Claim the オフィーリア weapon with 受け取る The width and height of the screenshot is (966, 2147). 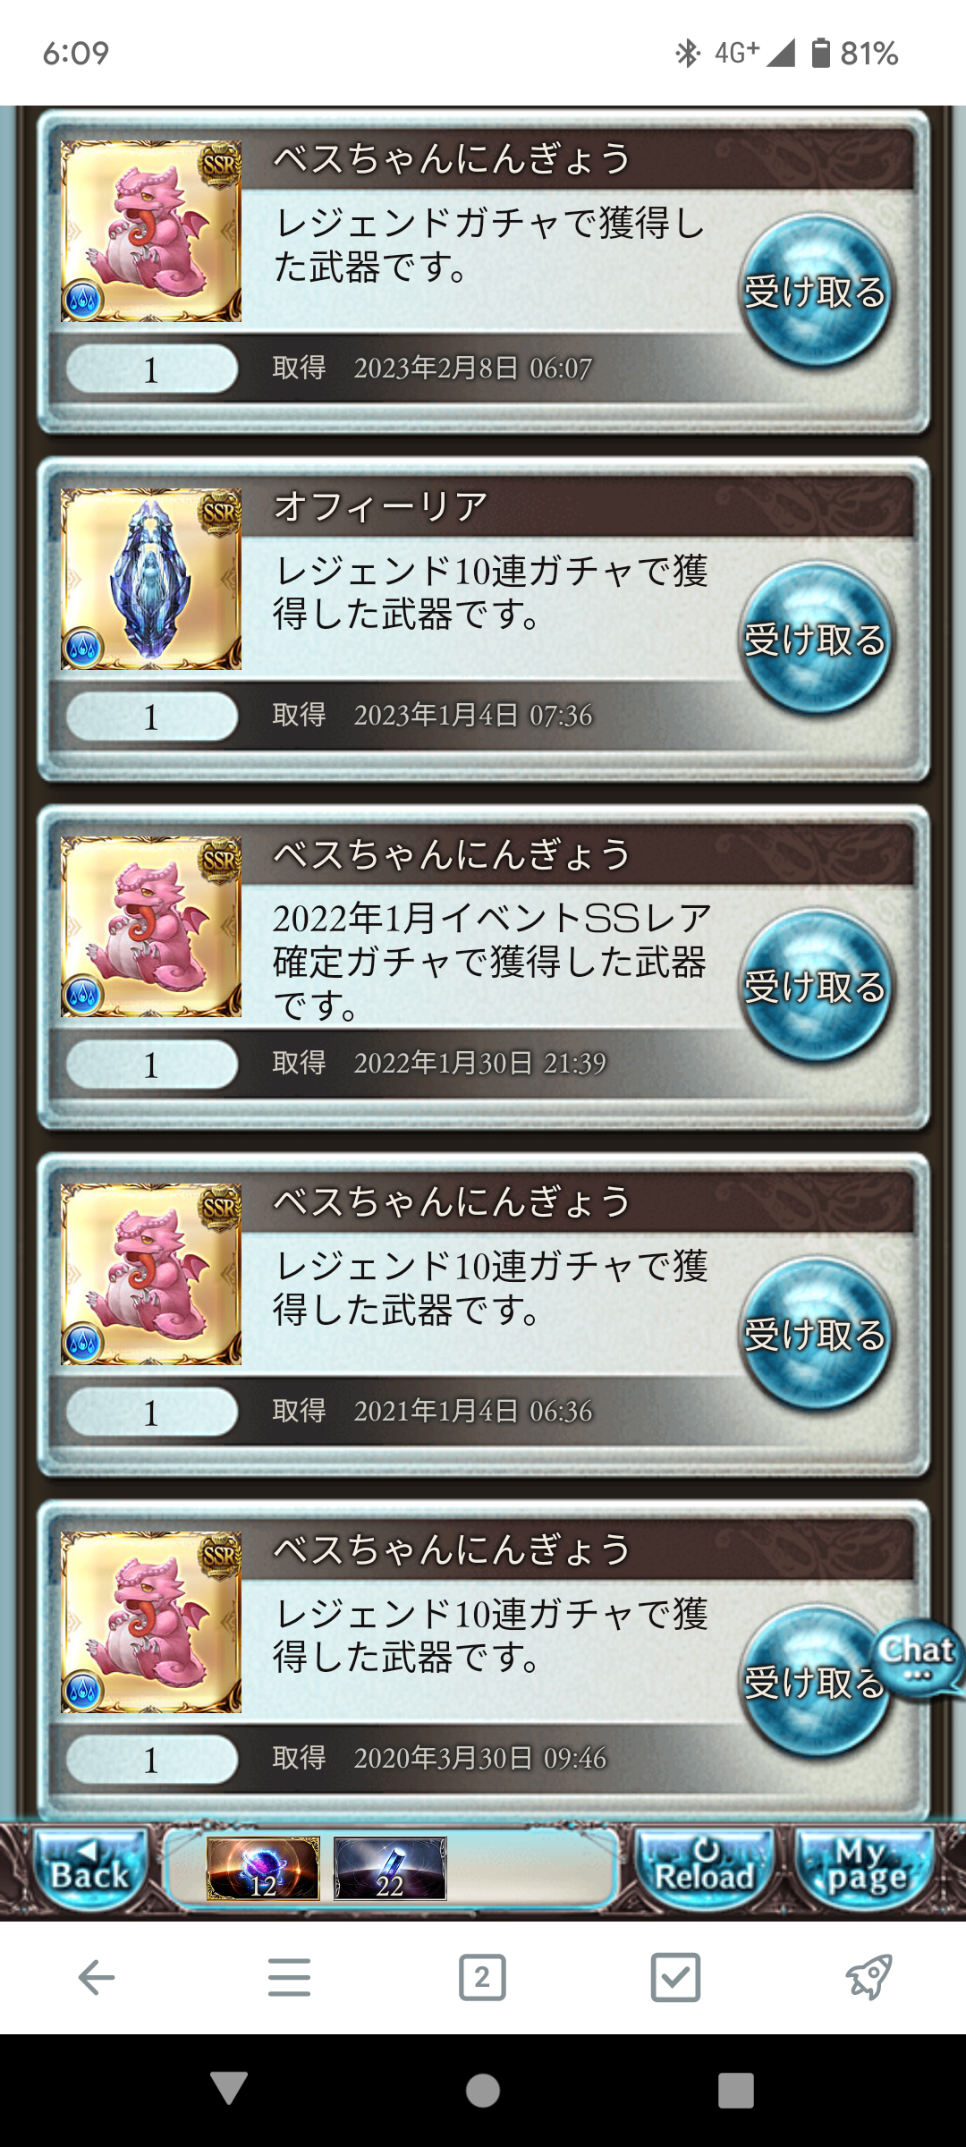click(816, 638)
